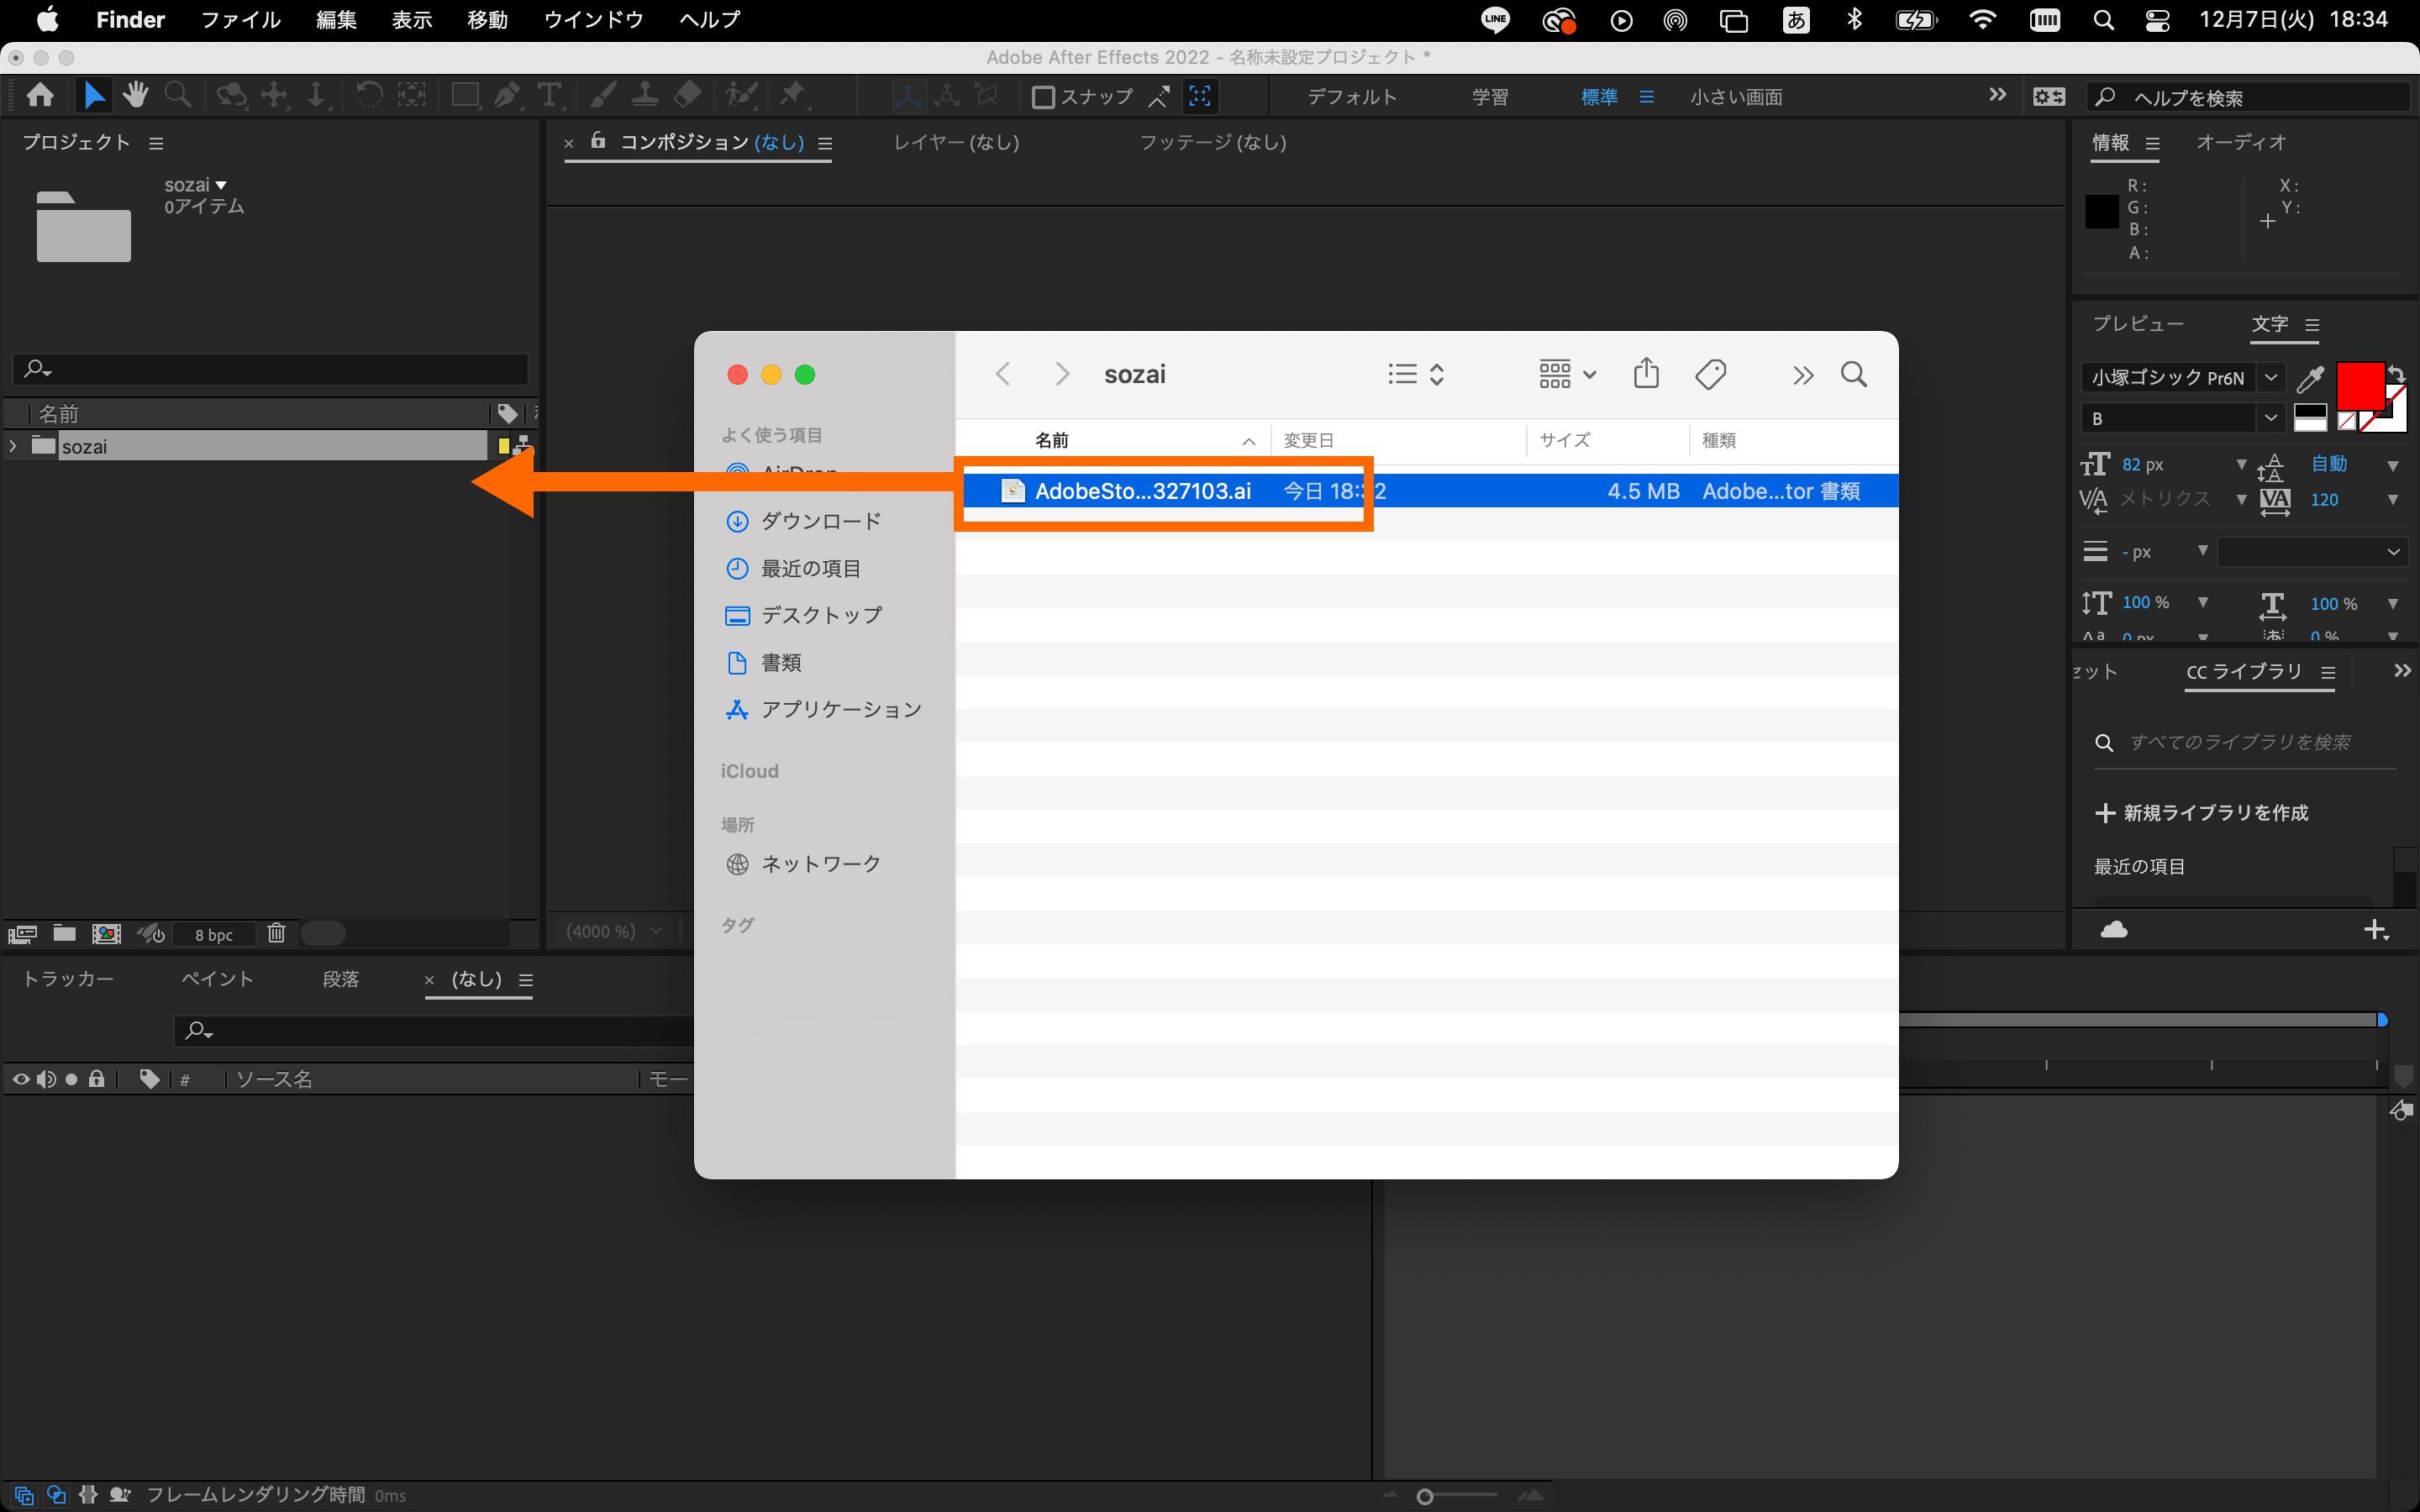
Task: Click the Home icon in toolbar
Action: 40,96
